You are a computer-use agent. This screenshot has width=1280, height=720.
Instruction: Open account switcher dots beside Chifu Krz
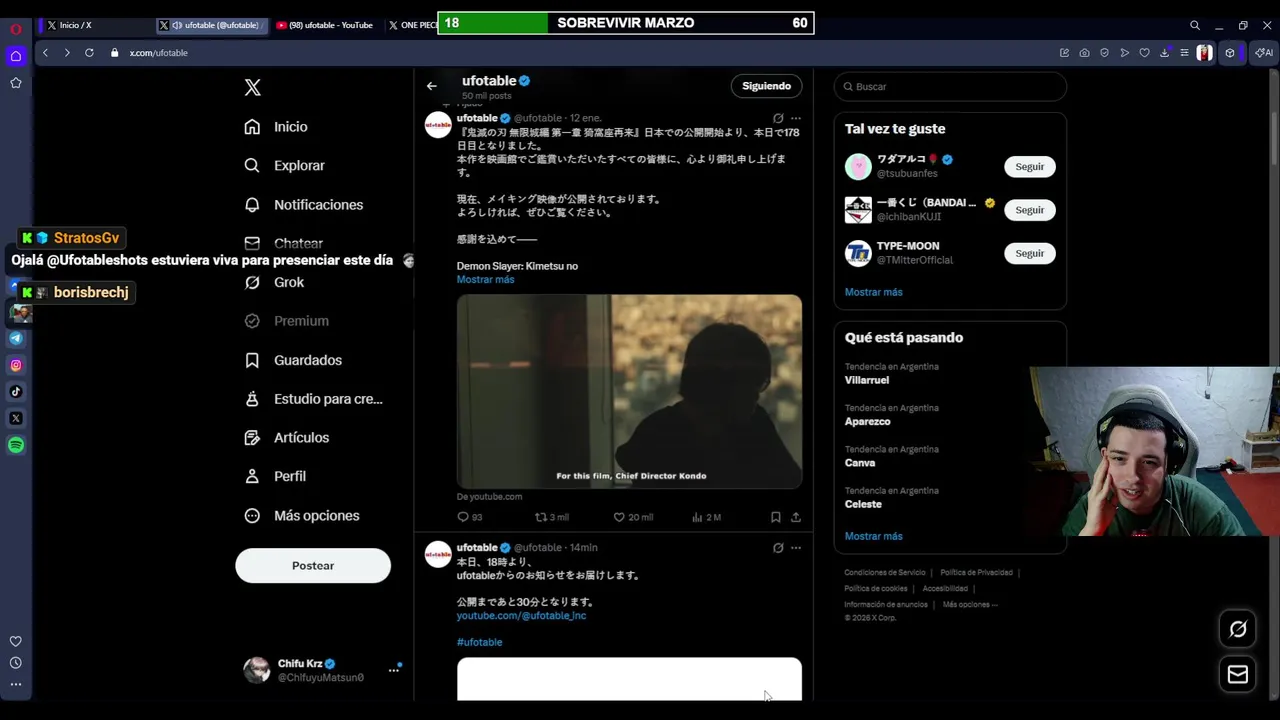pos(394,670)
